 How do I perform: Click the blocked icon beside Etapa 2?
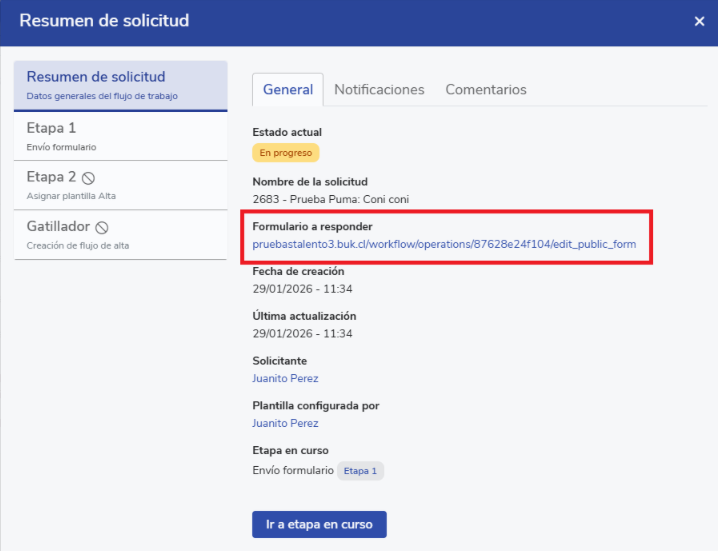(x=88, y=178)
